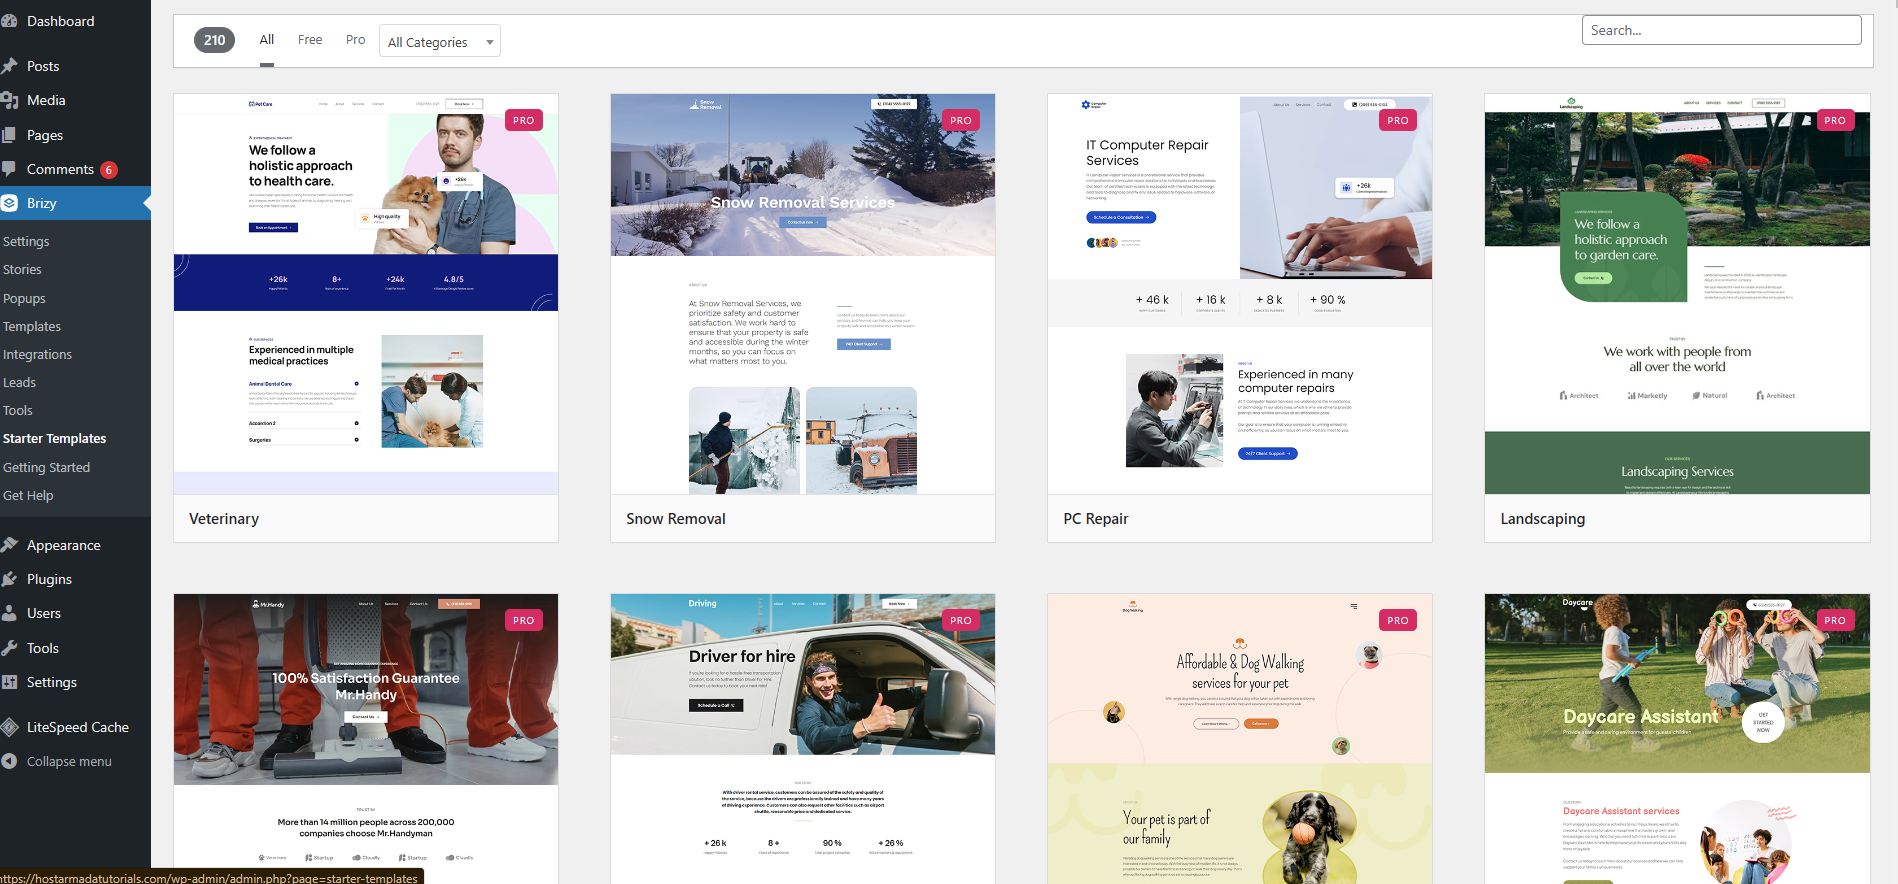Click the Brizy logo icon
Viewport: 1898px width, 884px height.
click(9, 203)
